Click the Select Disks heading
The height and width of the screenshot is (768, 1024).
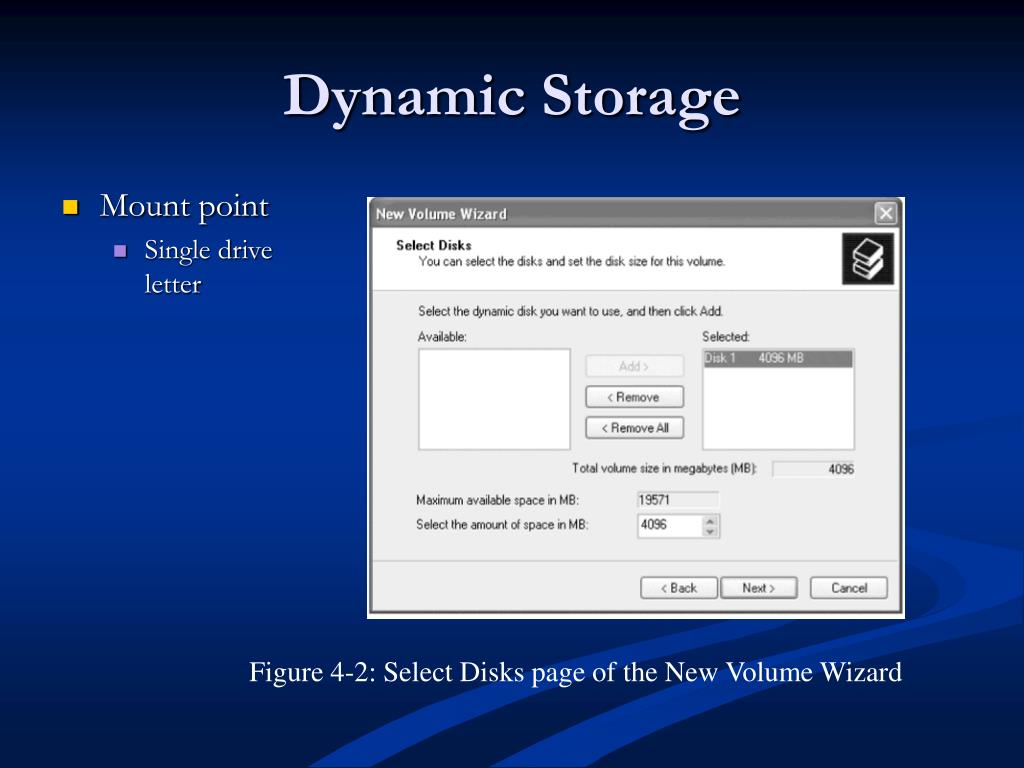click(x=434, y=246)
